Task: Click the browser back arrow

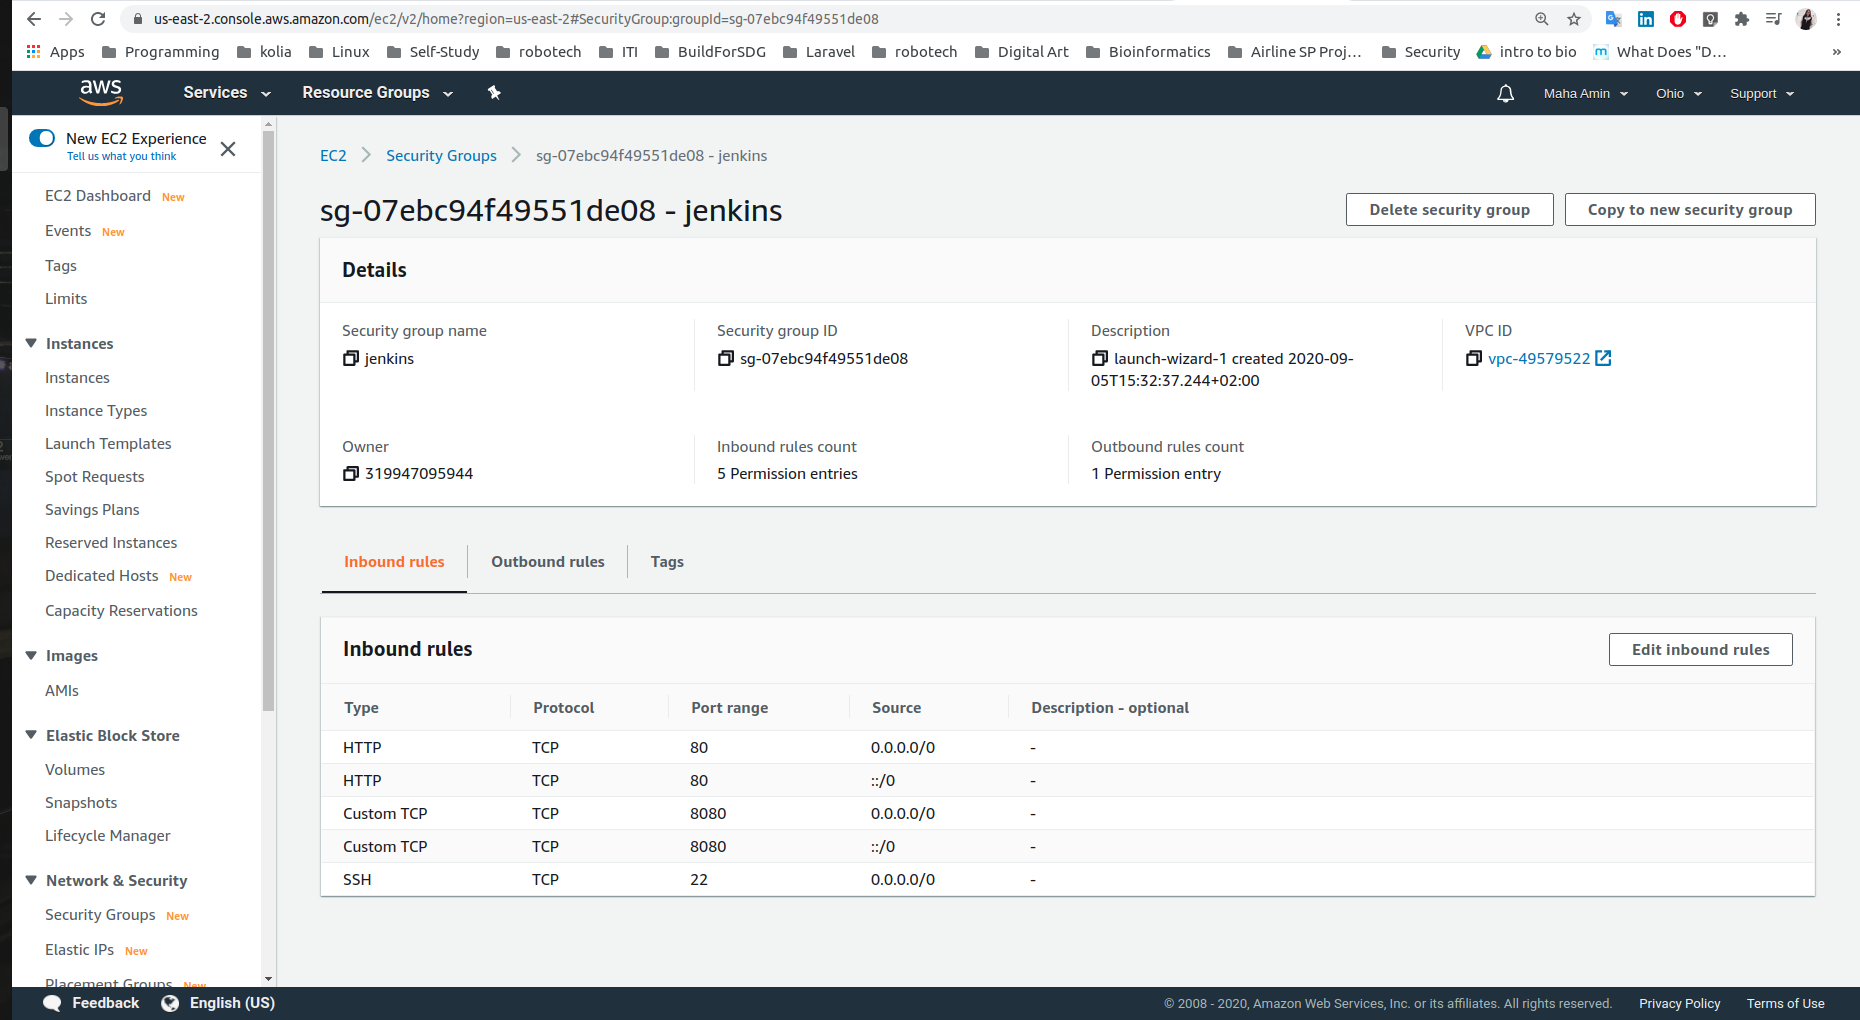Action: click(x=34, y=19)
